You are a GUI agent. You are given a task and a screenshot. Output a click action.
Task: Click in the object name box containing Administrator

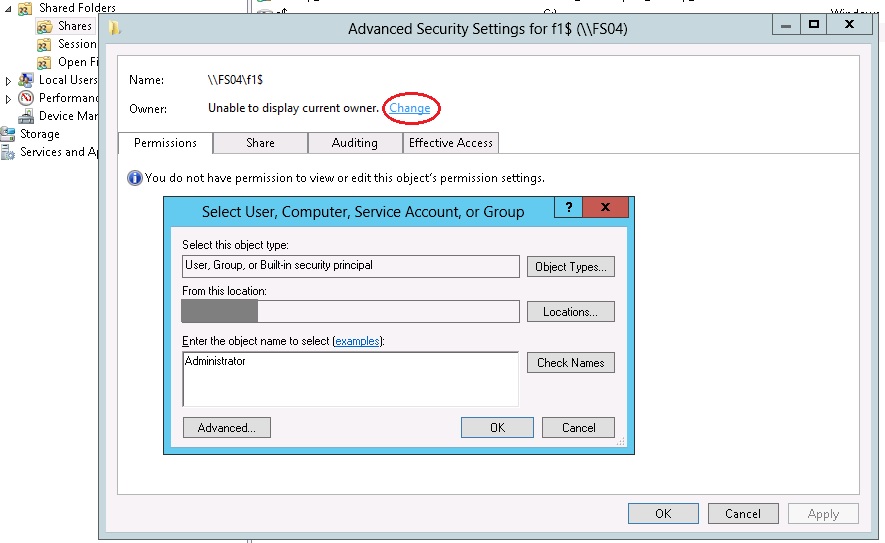point(351,379)
